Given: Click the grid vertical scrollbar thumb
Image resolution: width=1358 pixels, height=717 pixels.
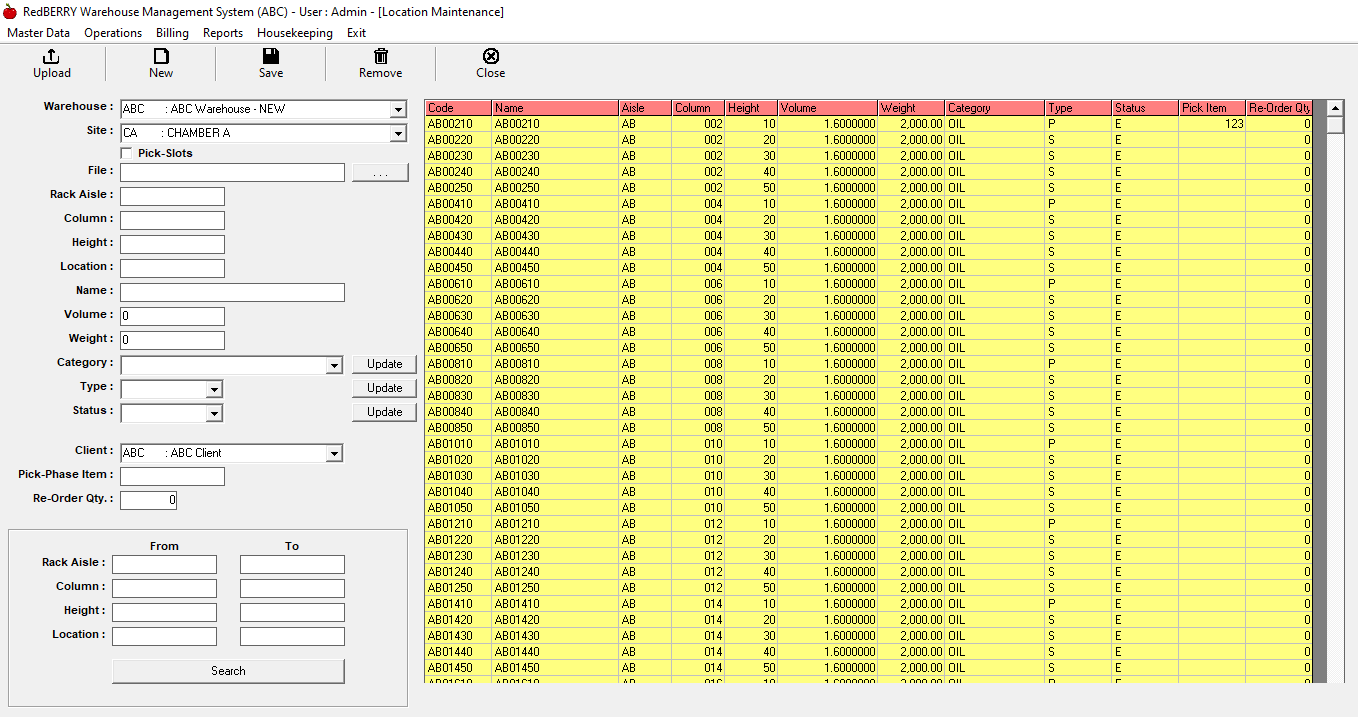Looking at the screenshot, I should pyautogui.click(x=1335, y=125).
